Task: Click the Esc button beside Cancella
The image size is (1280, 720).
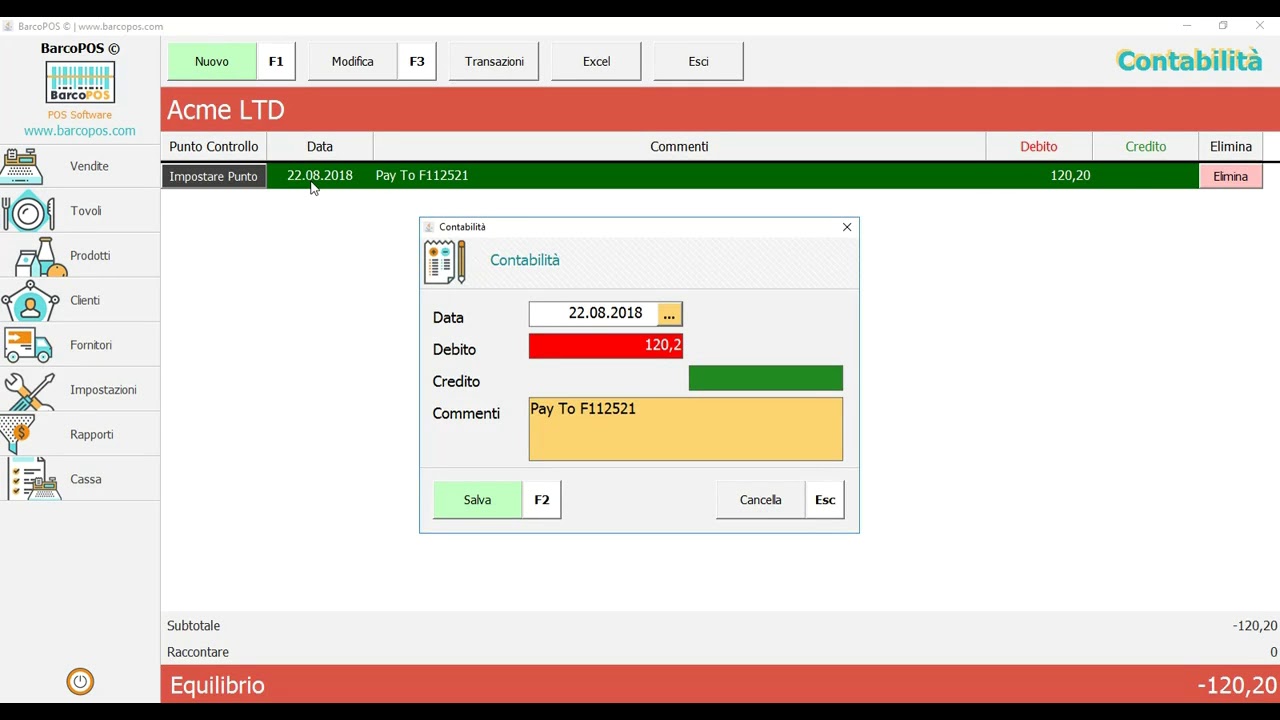Action: click(825, 500)
